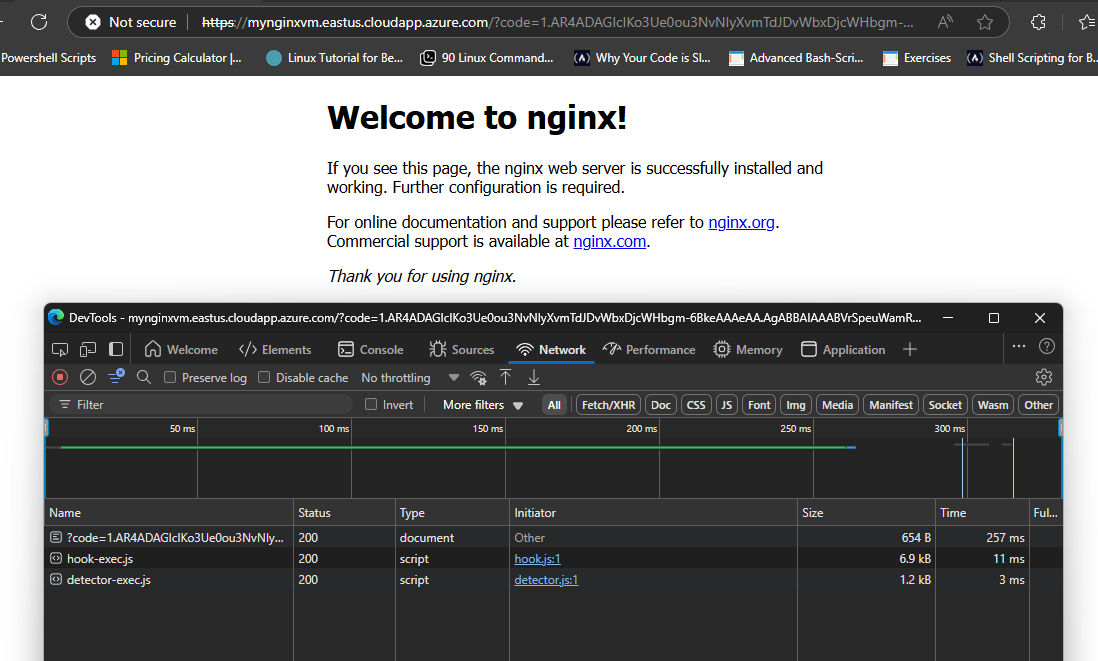The width and height of the screenshot is (1098, 661).
Task: Switch to the Console tab
Action: [x=370, y=349]
